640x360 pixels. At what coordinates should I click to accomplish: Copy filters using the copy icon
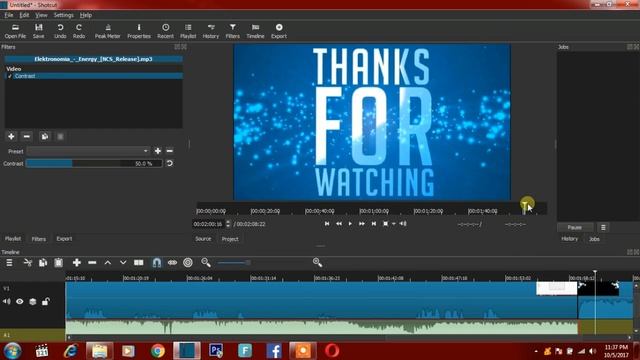(44, 136)
